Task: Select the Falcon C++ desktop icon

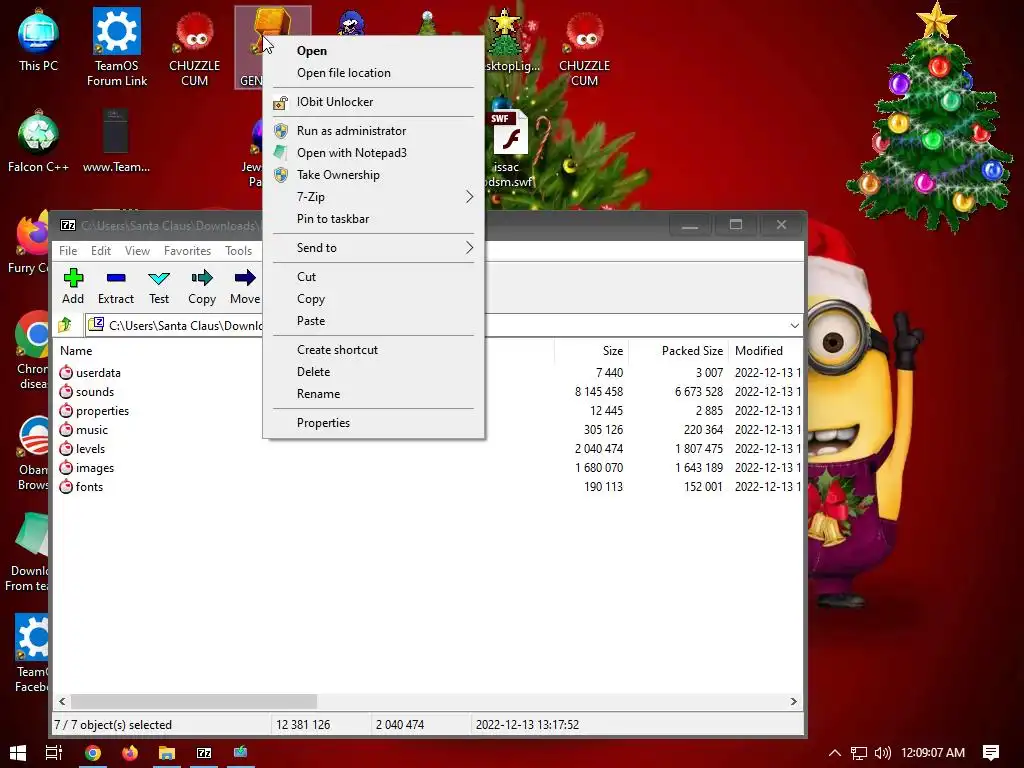Action: tap(38, 142)
